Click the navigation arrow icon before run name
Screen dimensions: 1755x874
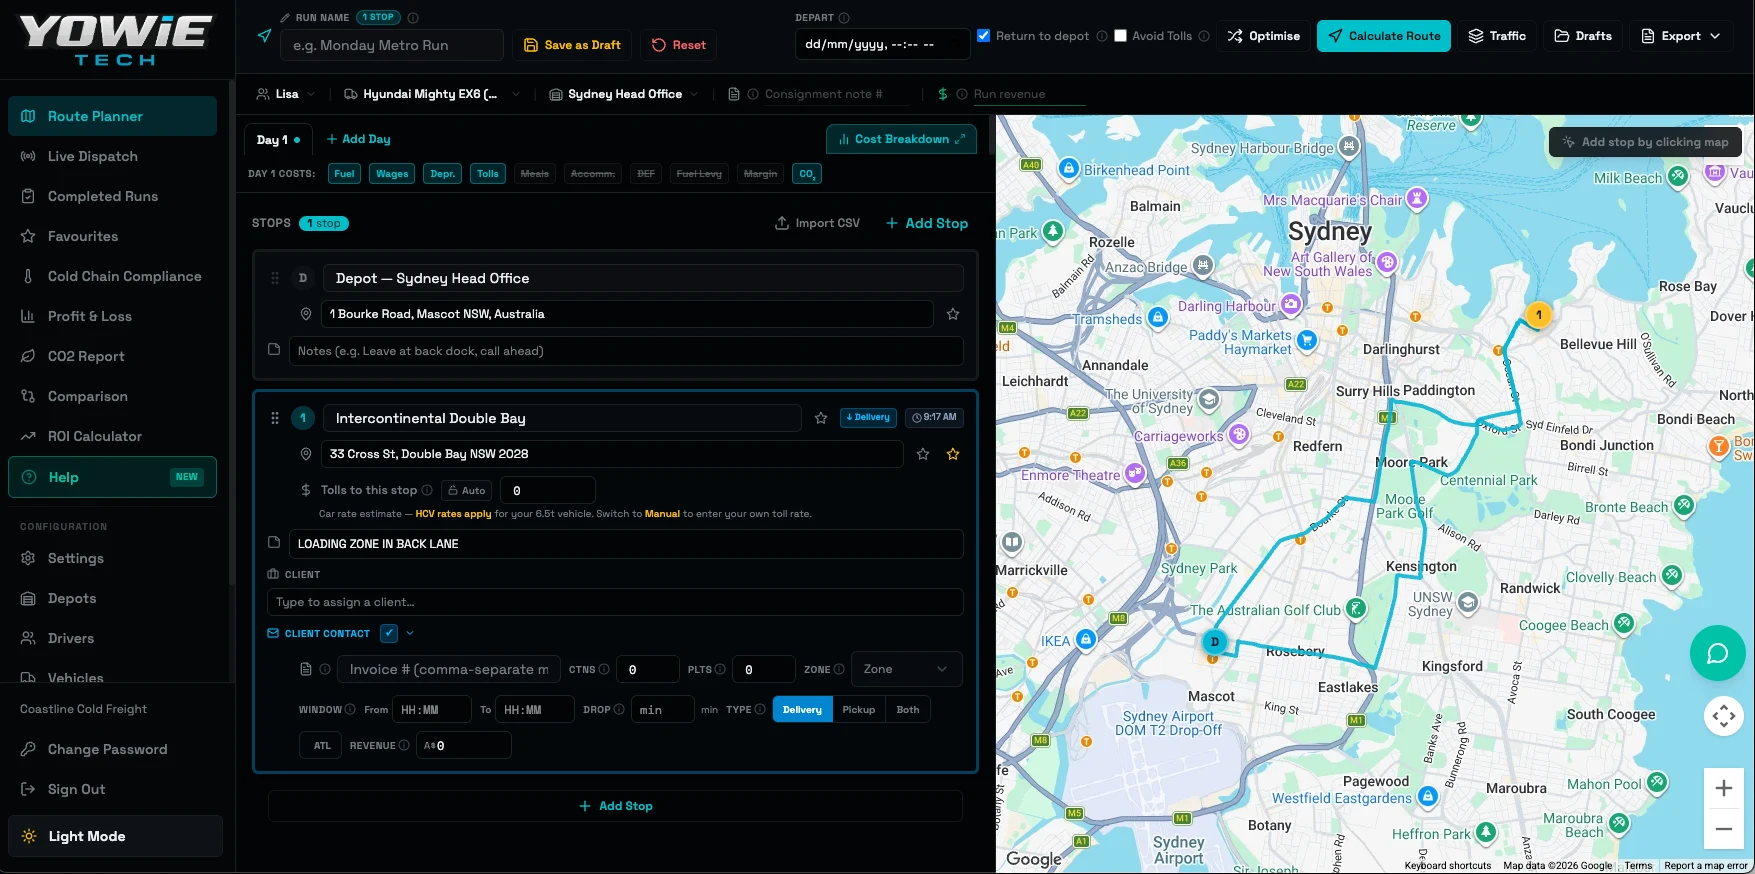click(x=264, y=36)
